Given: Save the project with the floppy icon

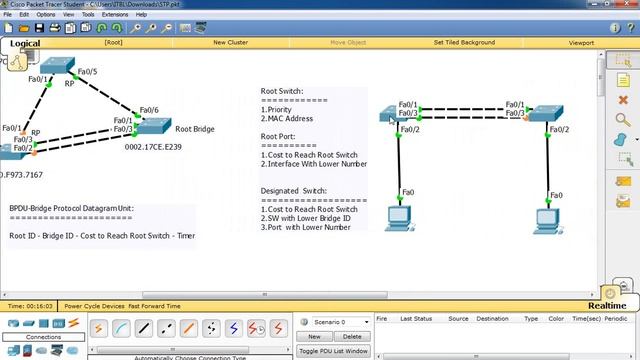Looking at the screenshot, I should click(39, 28).
